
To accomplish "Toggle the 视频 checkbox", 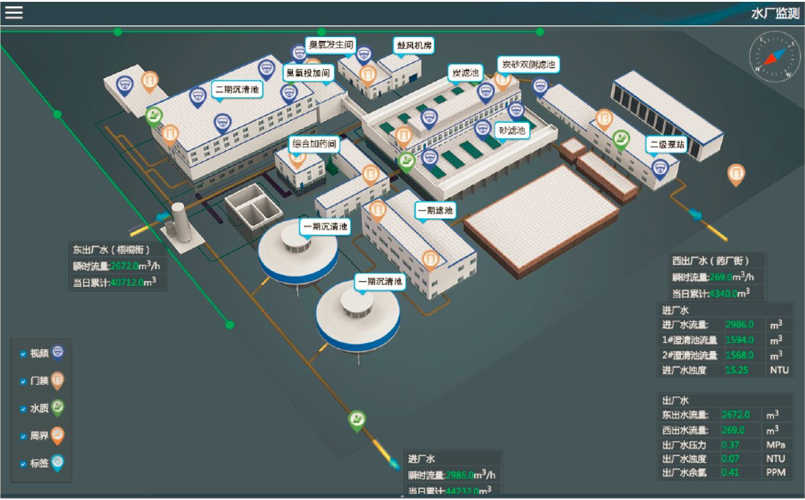I will pyautogui.click(x=23, y=354).
